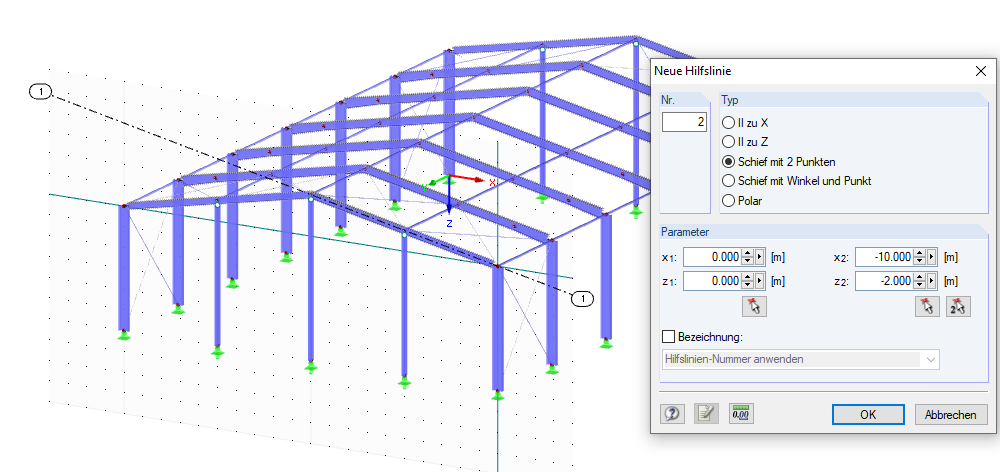Click the z1 input field showing 0.000
The width and height of the screenshot is (1000, 472).
(712, 281)
